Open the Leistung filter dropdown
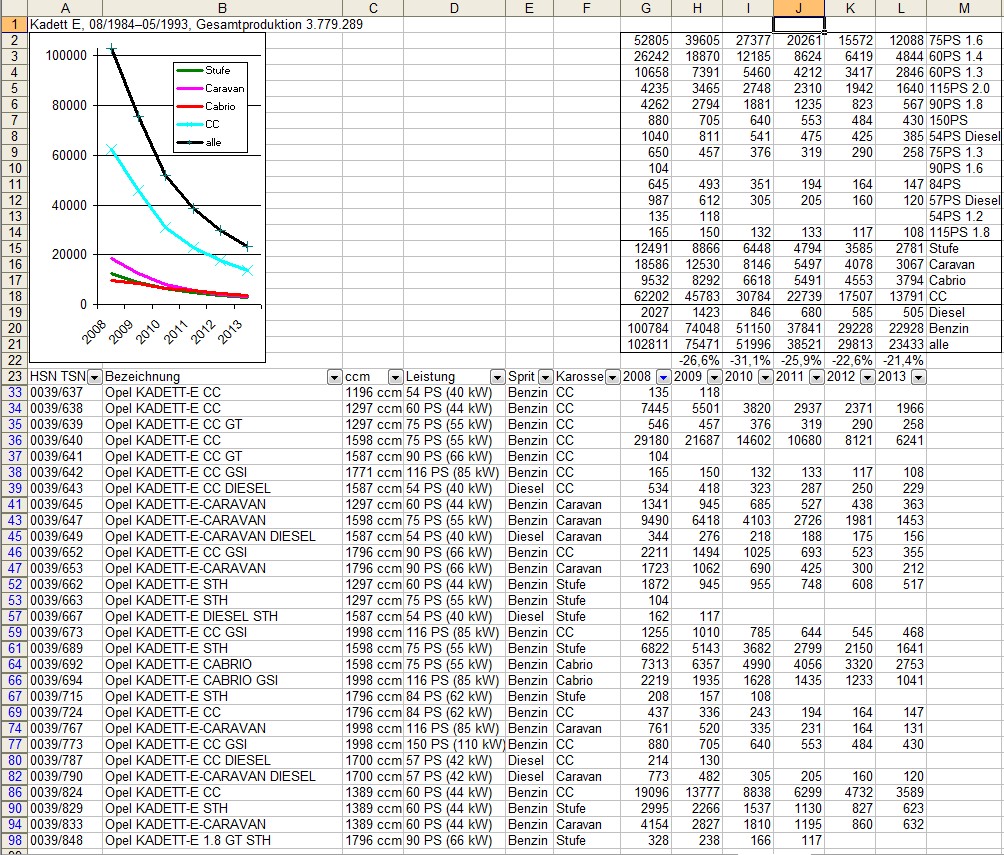This screenshot has width=1004, height=855. [496, 377]
